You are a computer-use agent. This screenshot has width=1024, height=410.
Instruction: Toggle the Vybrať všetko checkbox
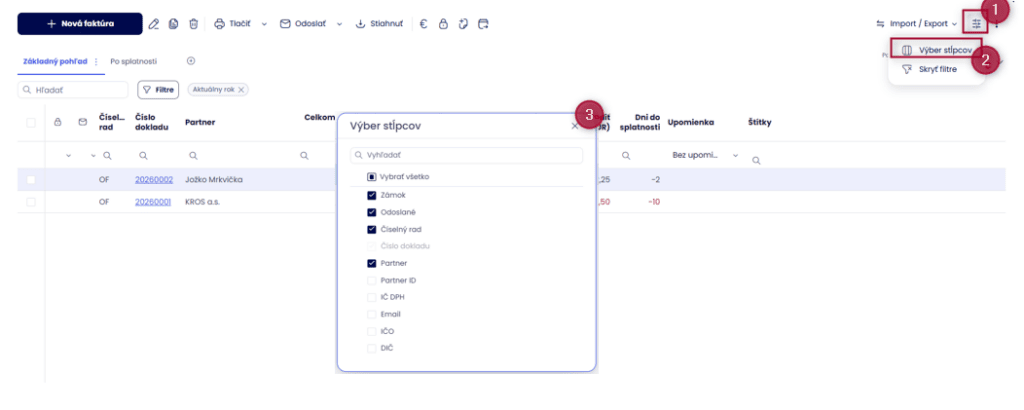click(372, 176)
